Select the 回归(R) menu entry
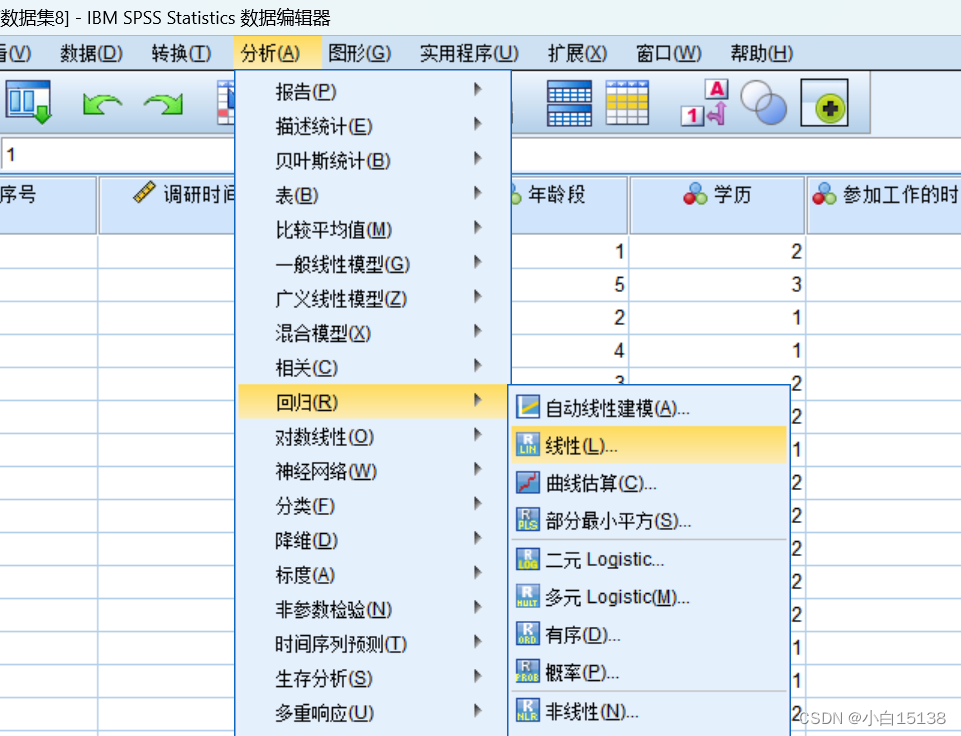This screenshot has width=961, height=736. (373, 401)
